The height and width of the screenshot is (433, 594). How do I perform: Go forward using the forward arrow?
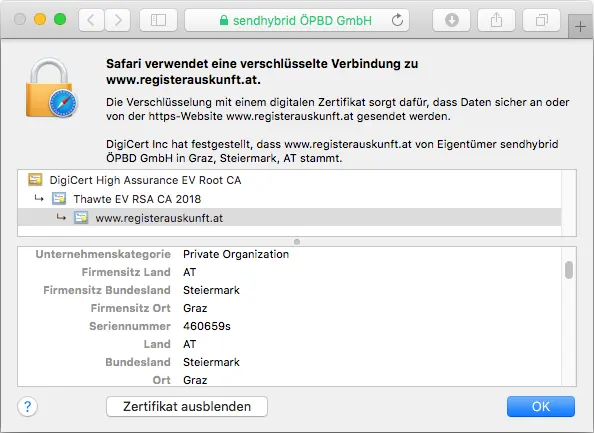click(118, 20)
